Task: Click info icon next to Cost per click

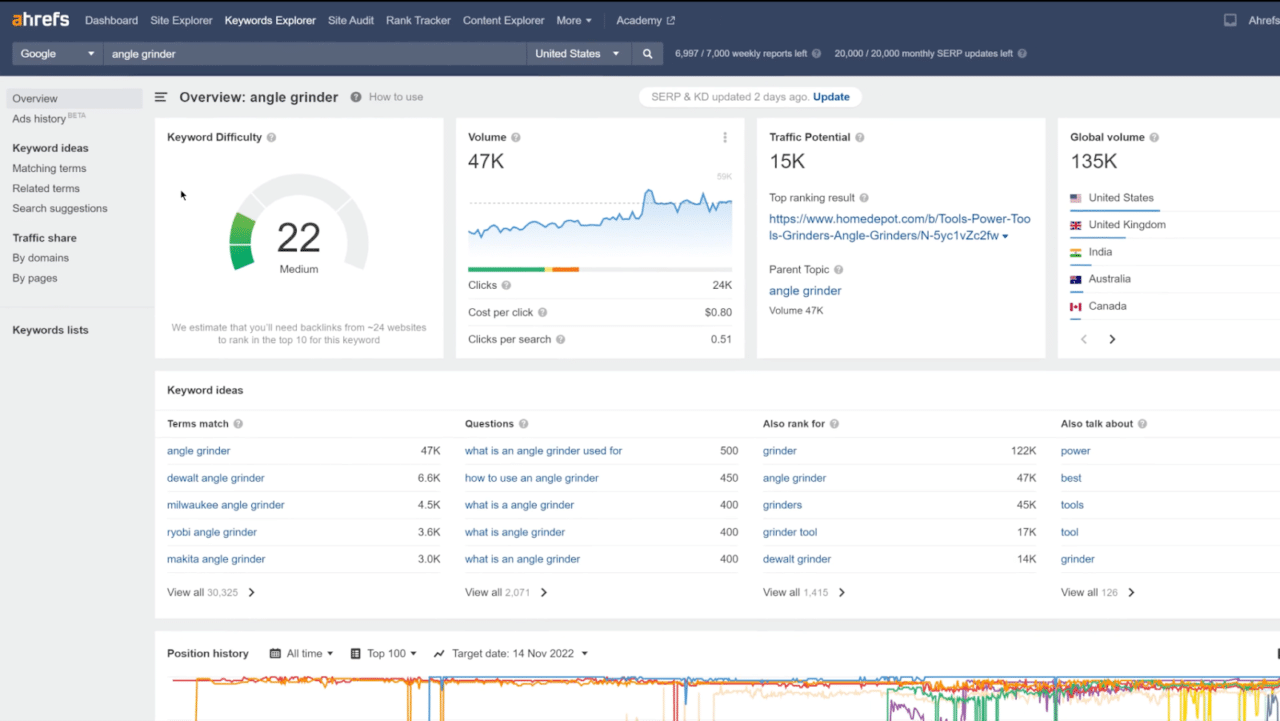Action: (x=542, y=312)
